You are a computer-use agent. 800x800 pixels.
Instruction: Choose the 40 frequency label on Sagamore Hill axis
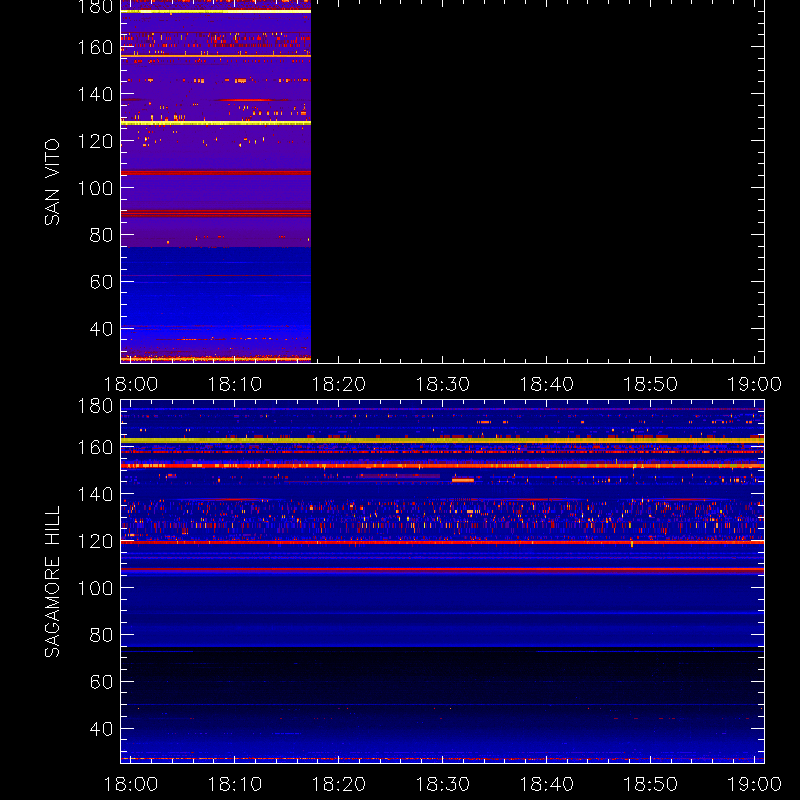102,729
